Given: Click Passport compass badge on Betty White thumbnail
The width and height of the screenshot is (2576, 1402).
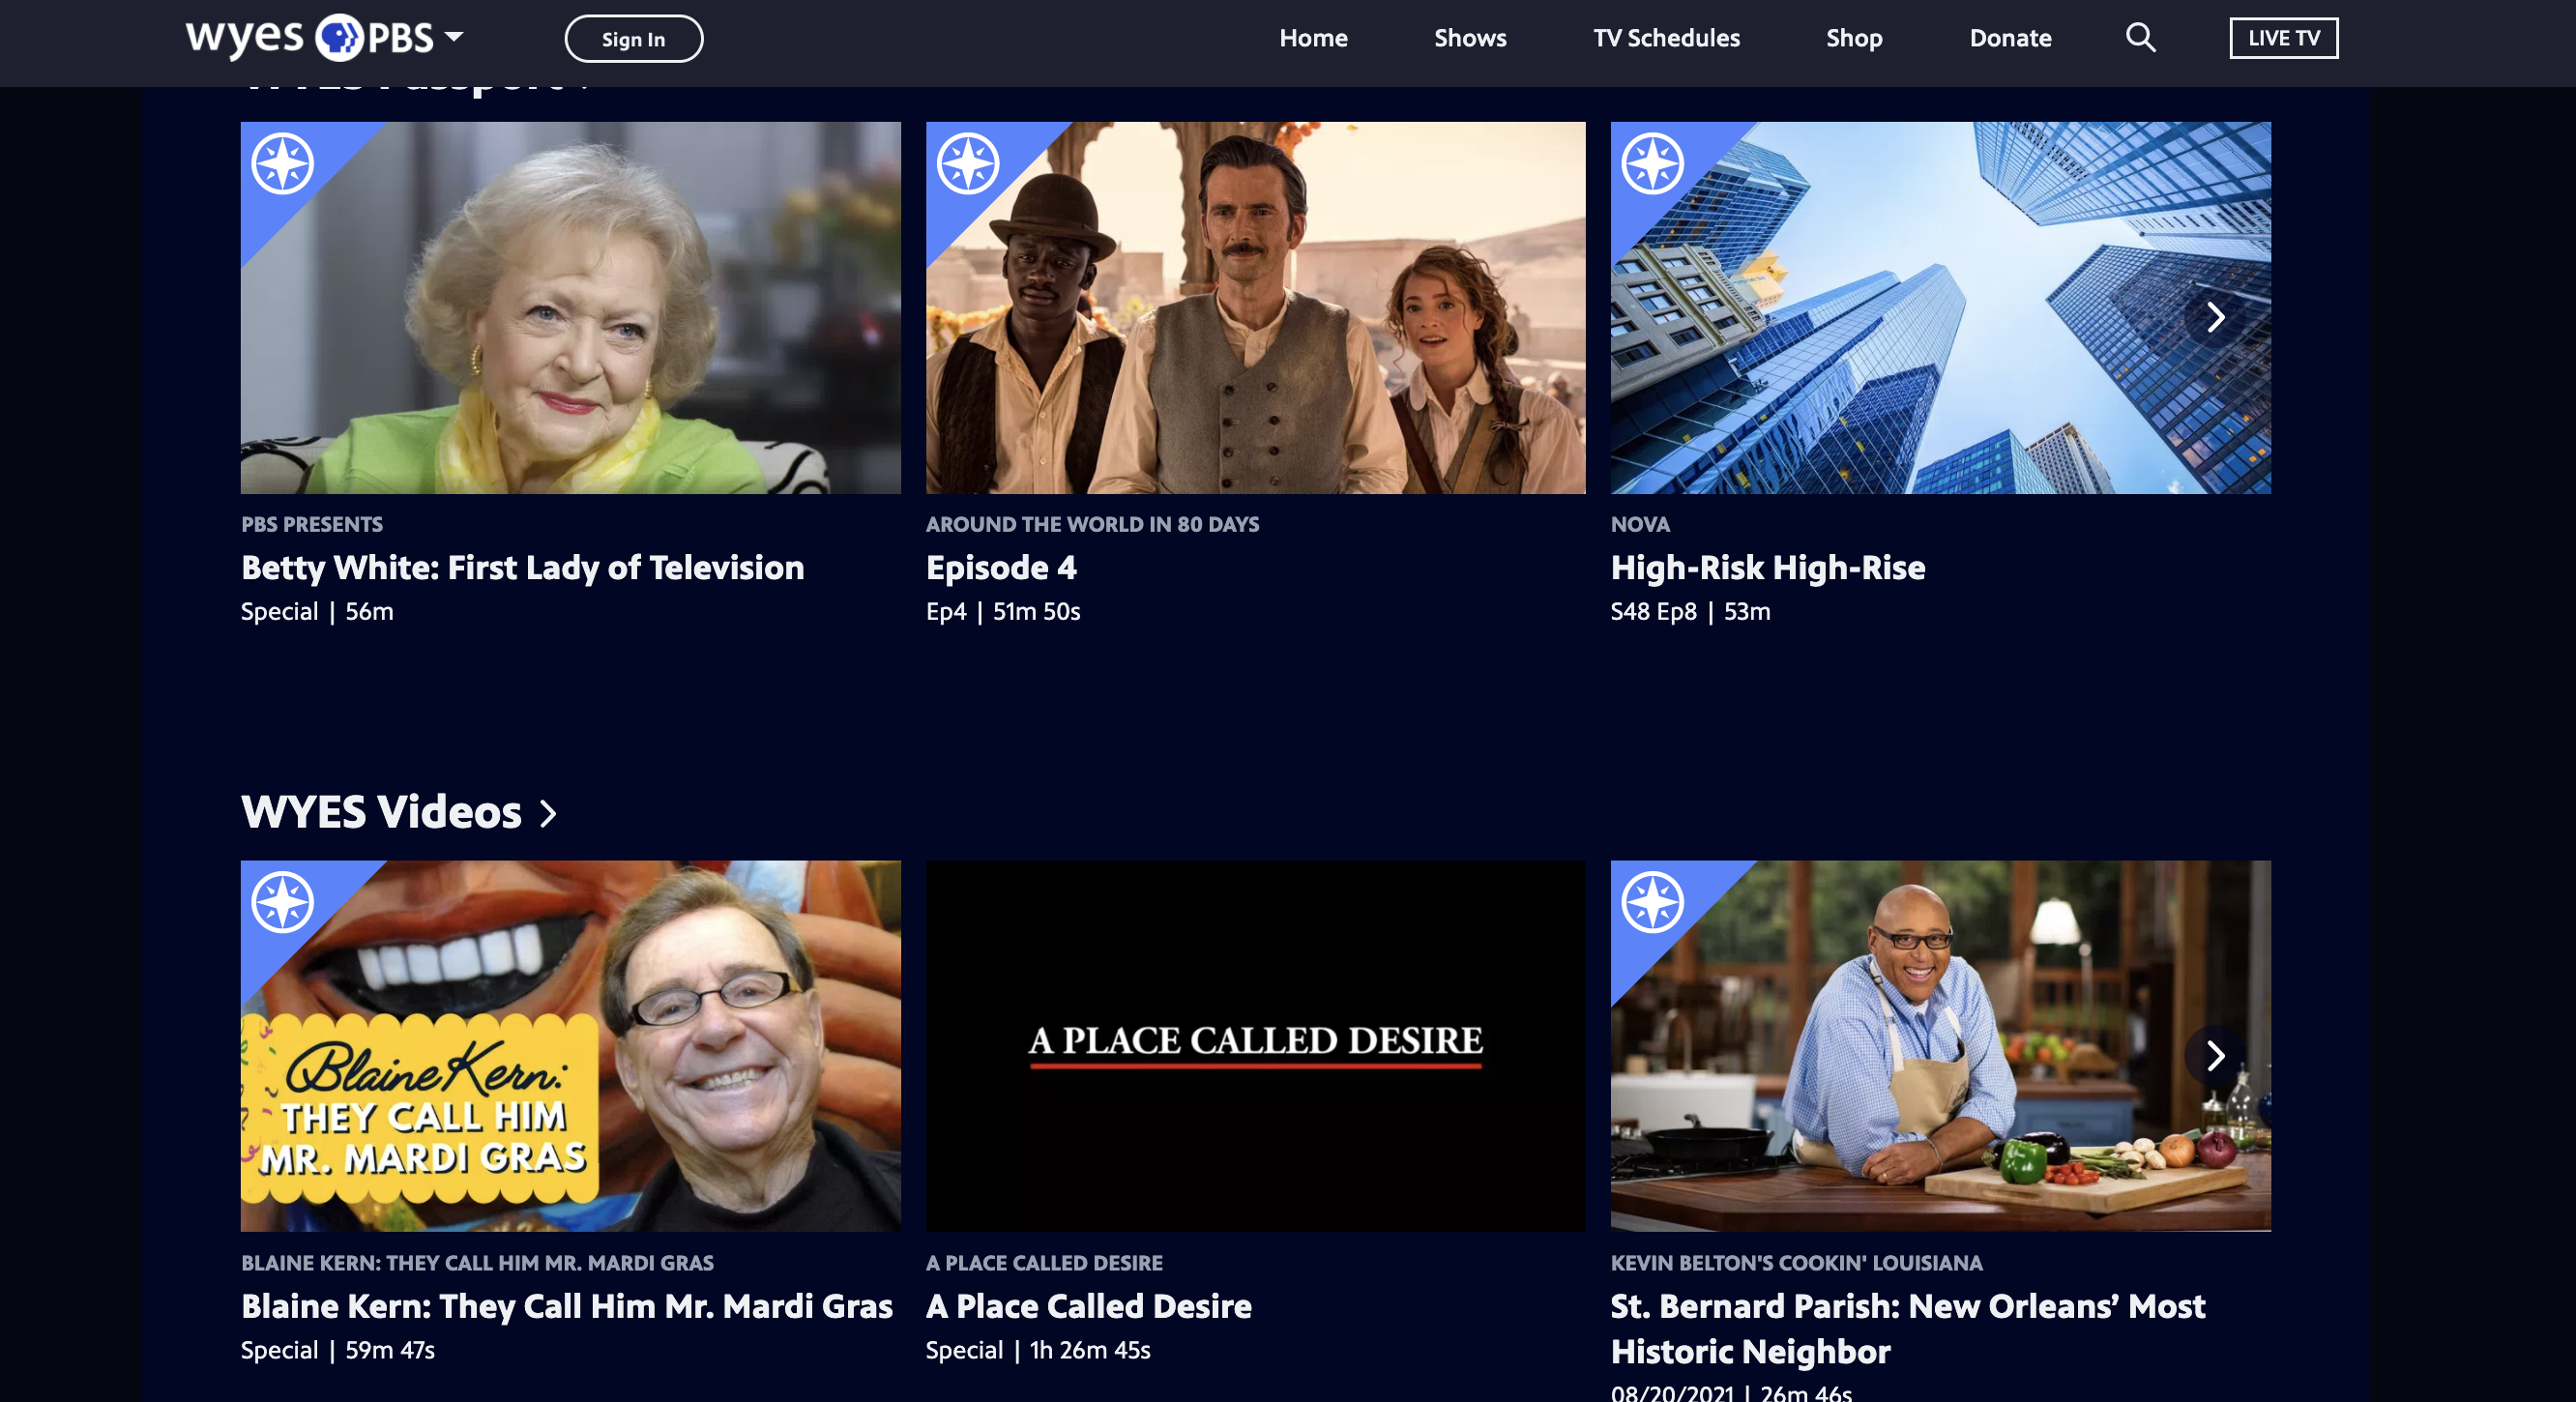Looking at the screenshot, I should click(283, 164).
